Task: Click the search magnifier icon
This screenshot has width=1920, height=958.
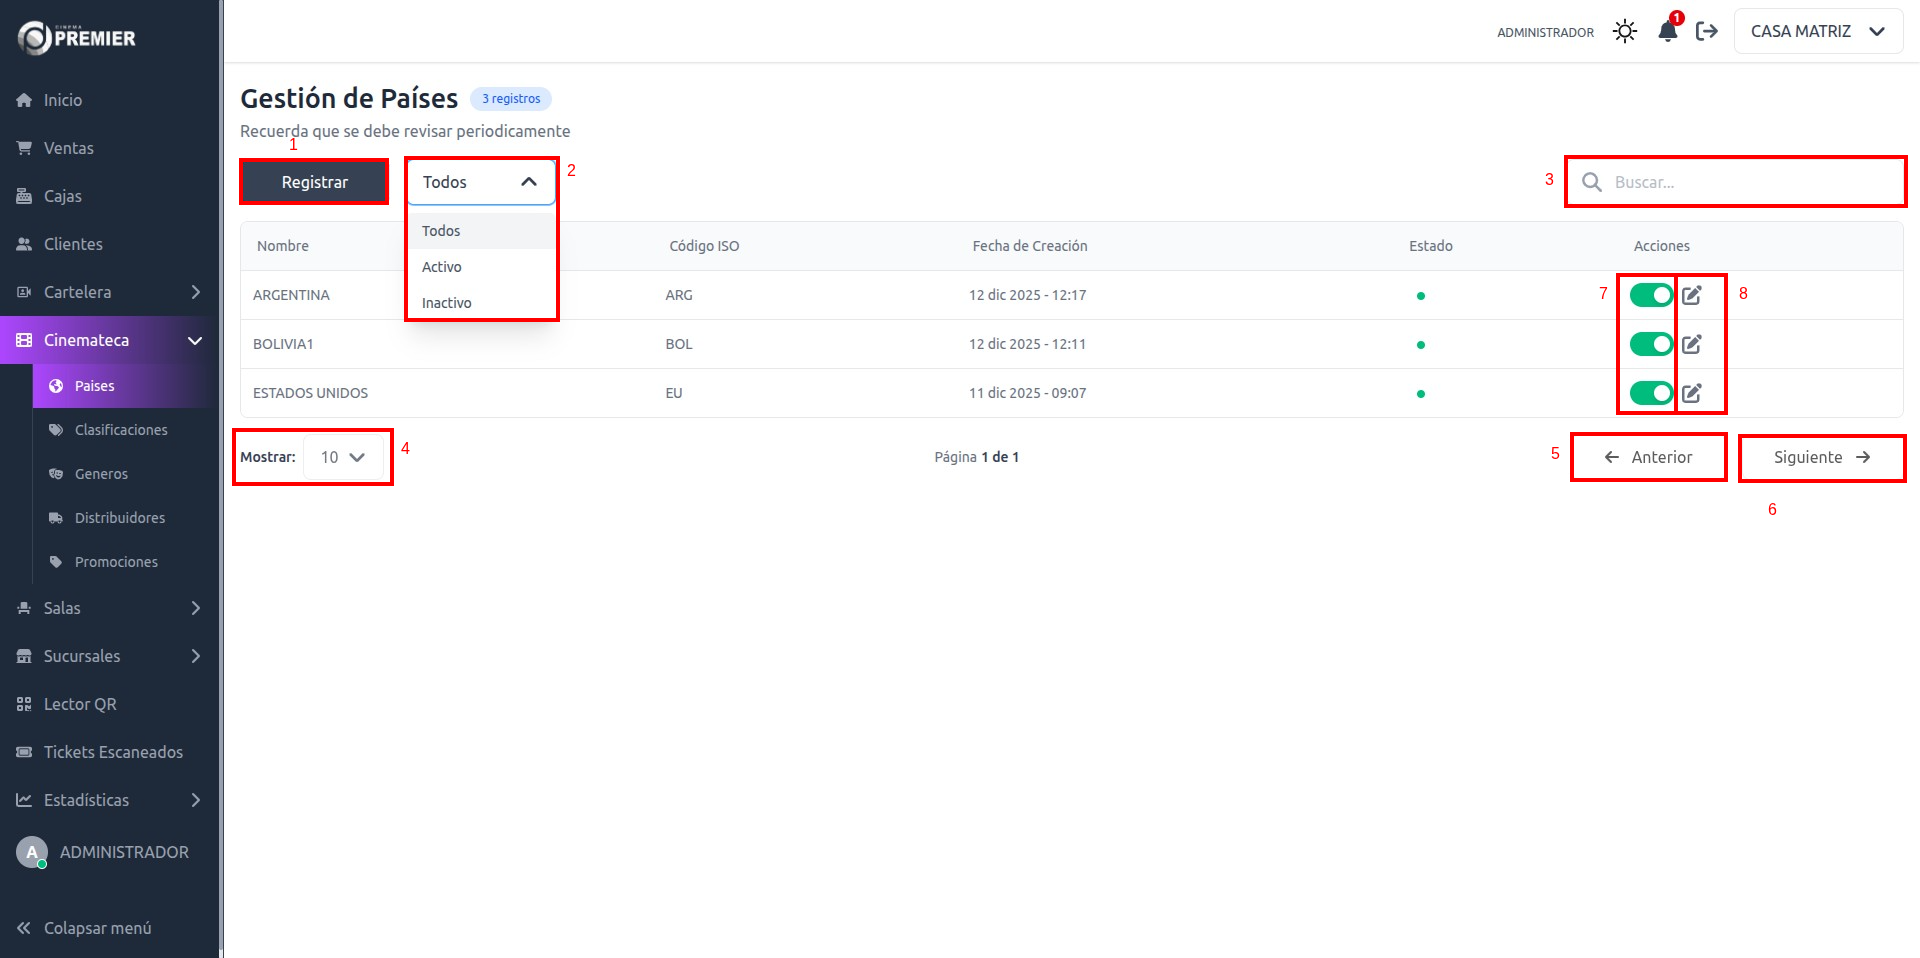Action: (1592, 182)
